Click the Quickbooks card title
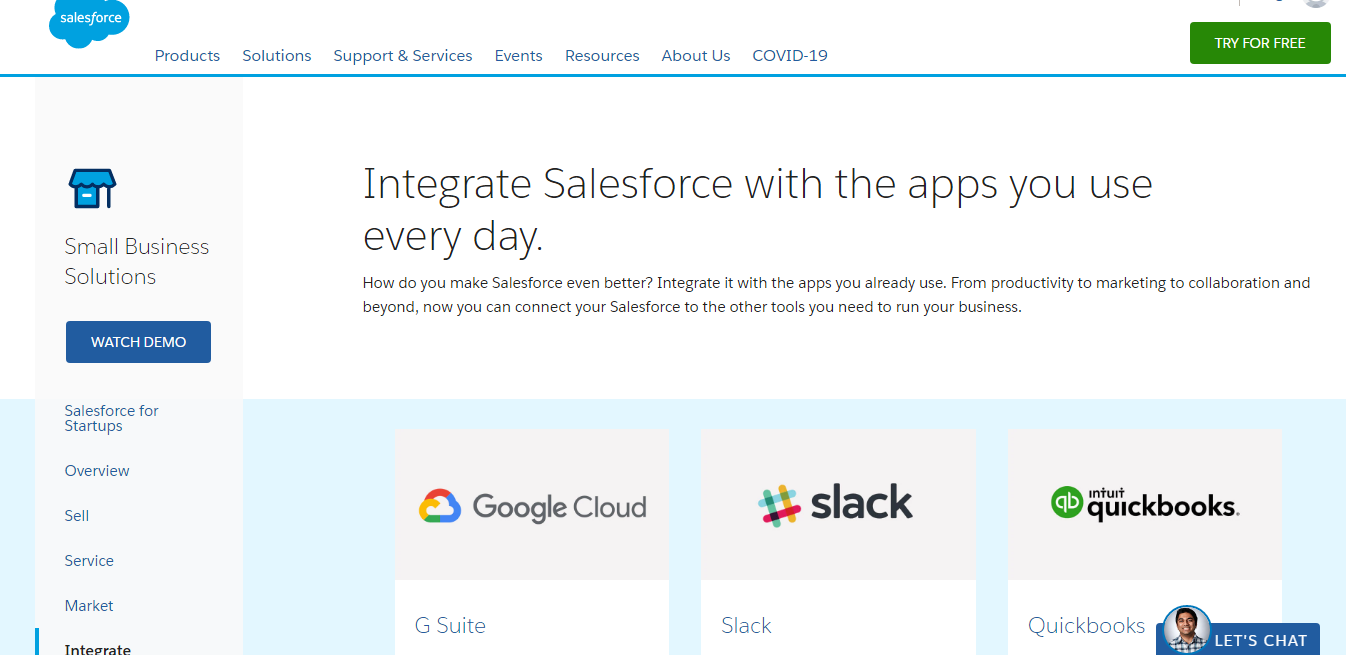This screenshot has width=1346, height=655. 1087,626
